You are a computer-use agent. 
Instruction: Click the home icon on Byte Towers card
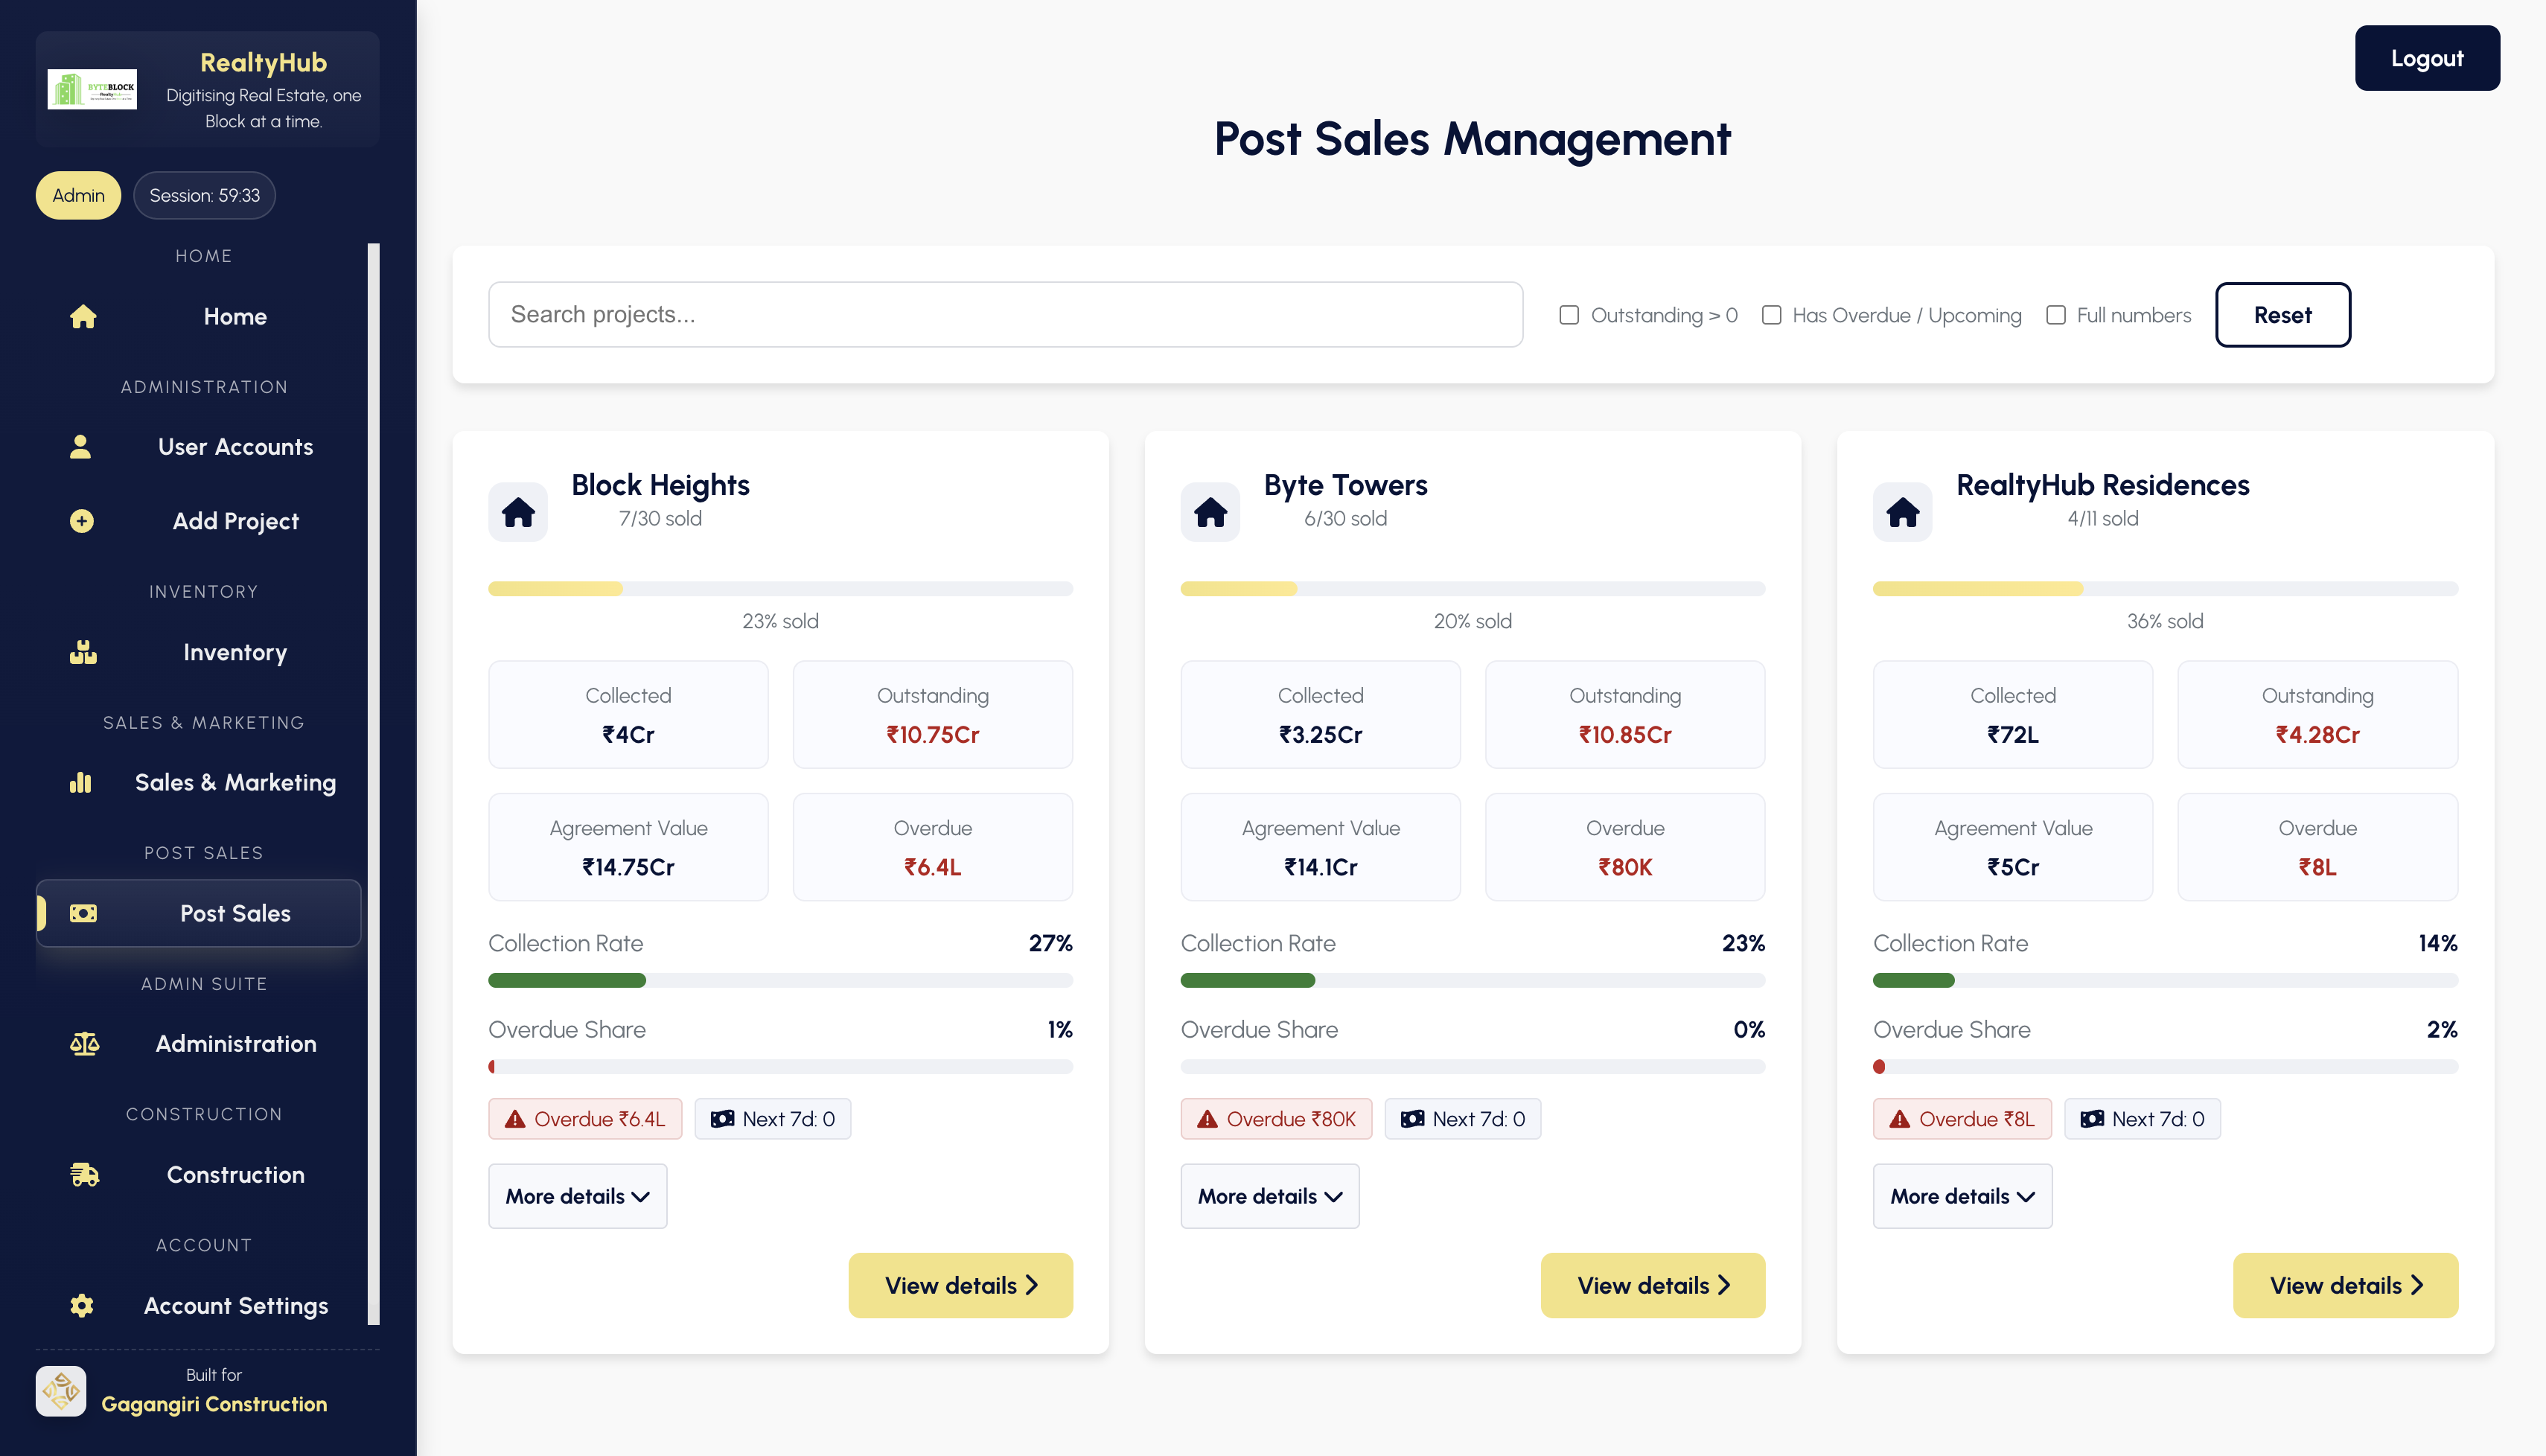(x=1210, y=511)
